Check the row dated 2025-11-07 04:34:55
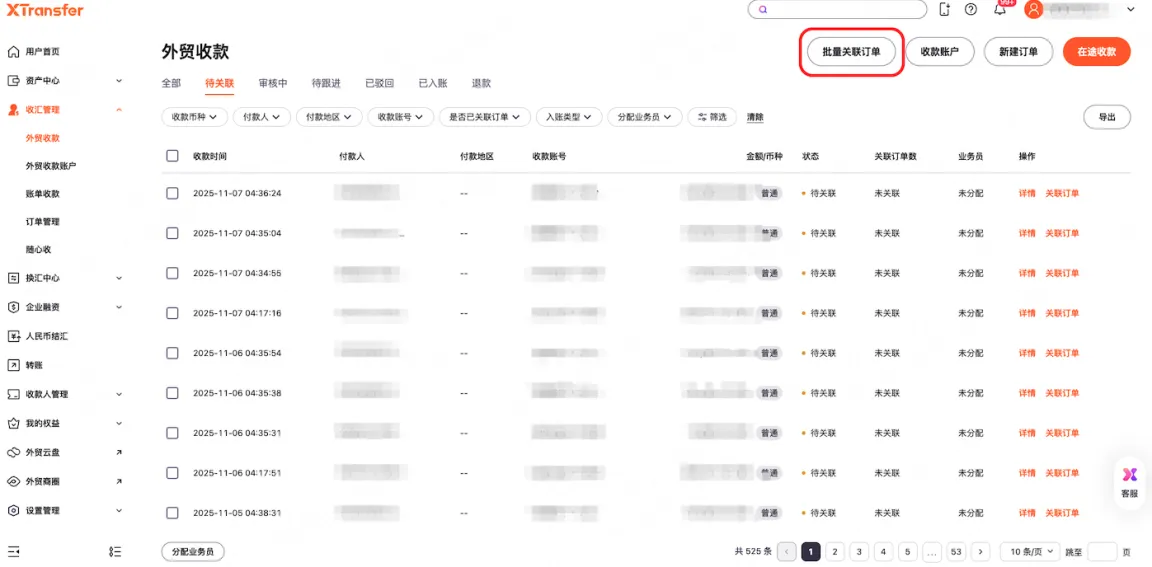The height and width of the screenshot is (567, 1152). coord(173,272)
